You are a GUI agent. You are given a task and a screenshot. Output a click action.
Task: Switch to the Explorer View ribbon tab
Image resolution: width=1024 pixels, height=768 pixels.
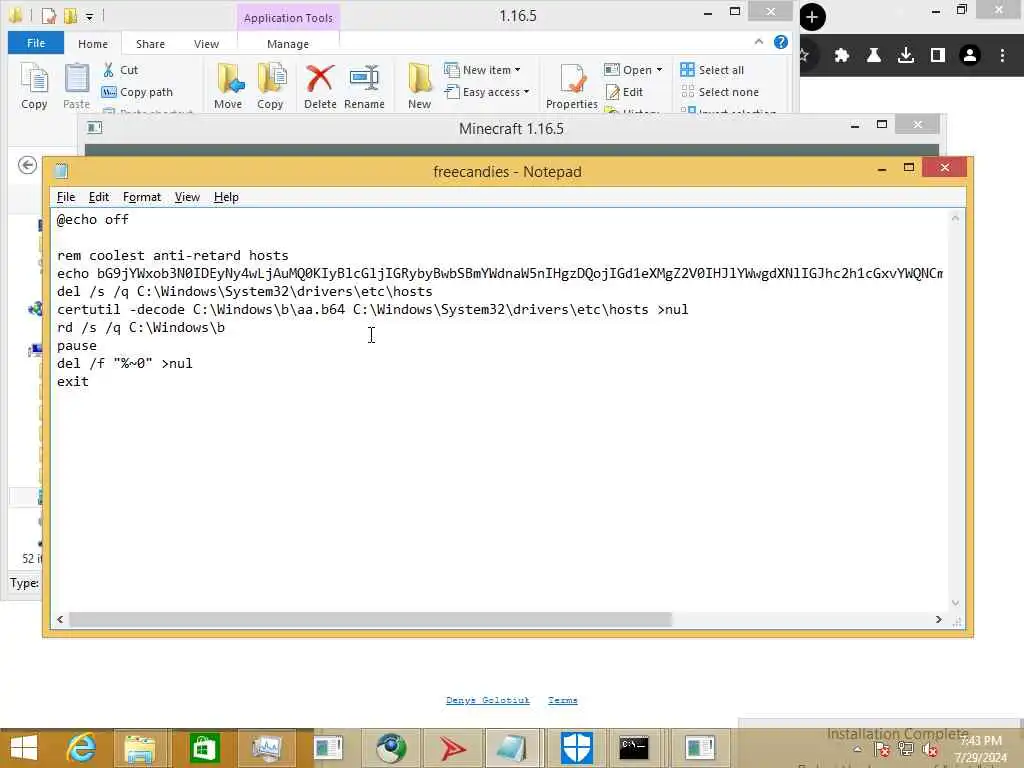pyautogui.click(x=206, y=44)
